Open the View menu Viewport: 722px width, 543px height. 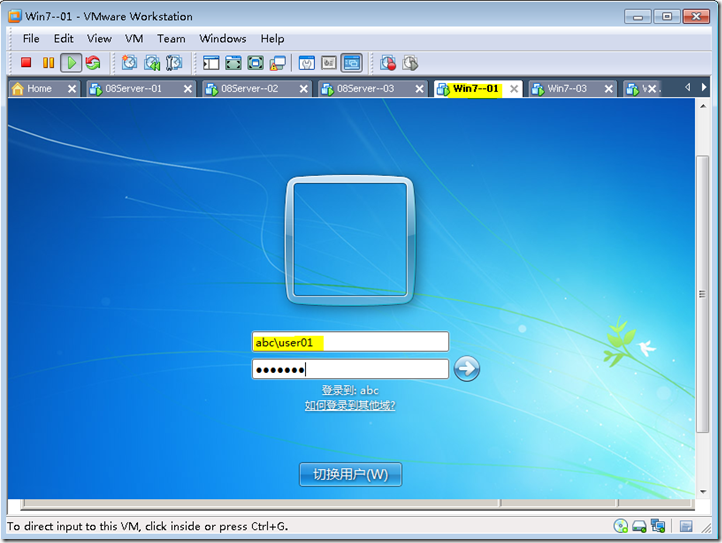pos(99,38)
